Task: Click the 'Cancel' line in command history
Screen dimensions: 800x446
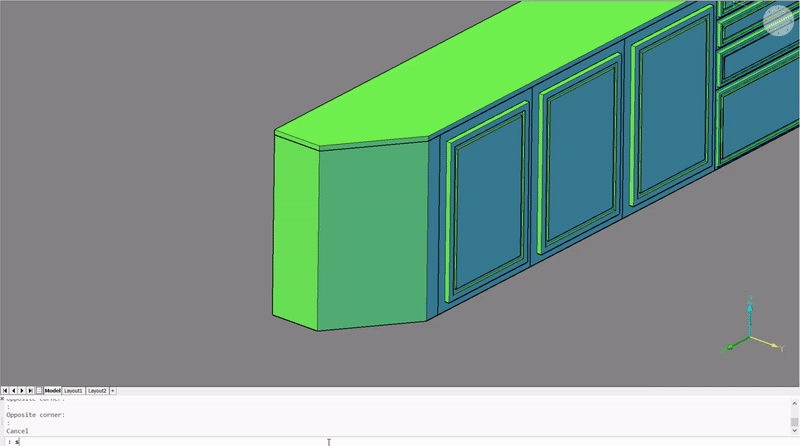Action: [x=17, y=431]
